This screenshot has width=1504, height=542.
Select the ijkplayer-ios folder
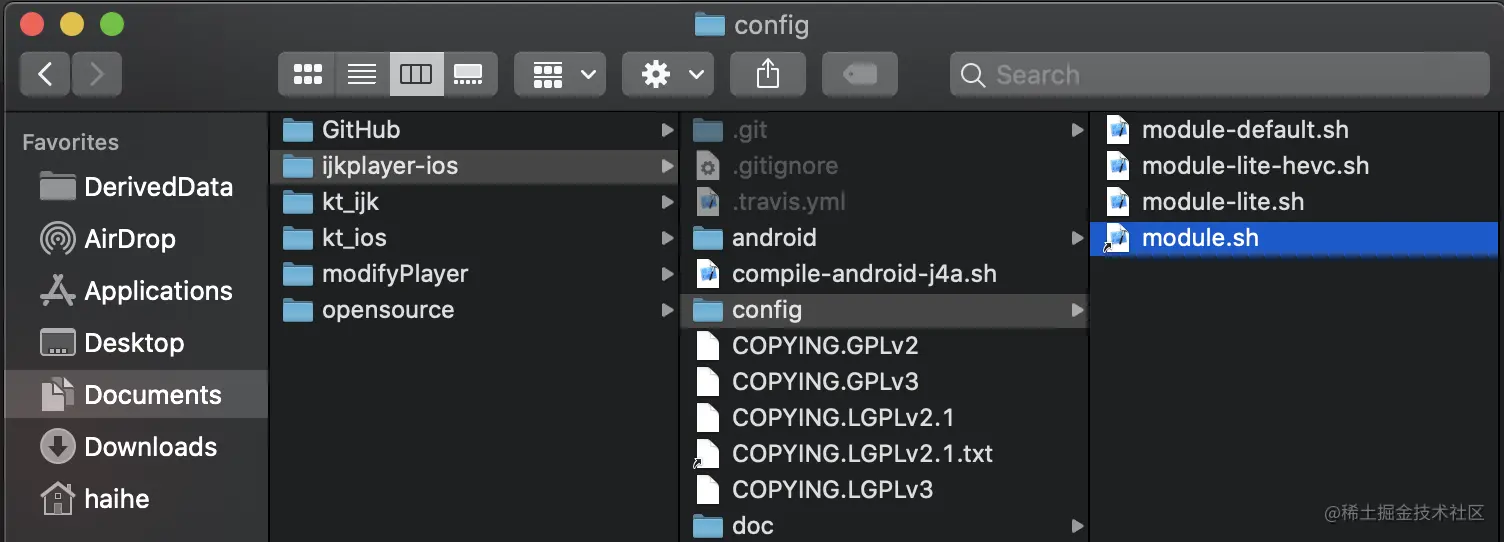[474, 166]
